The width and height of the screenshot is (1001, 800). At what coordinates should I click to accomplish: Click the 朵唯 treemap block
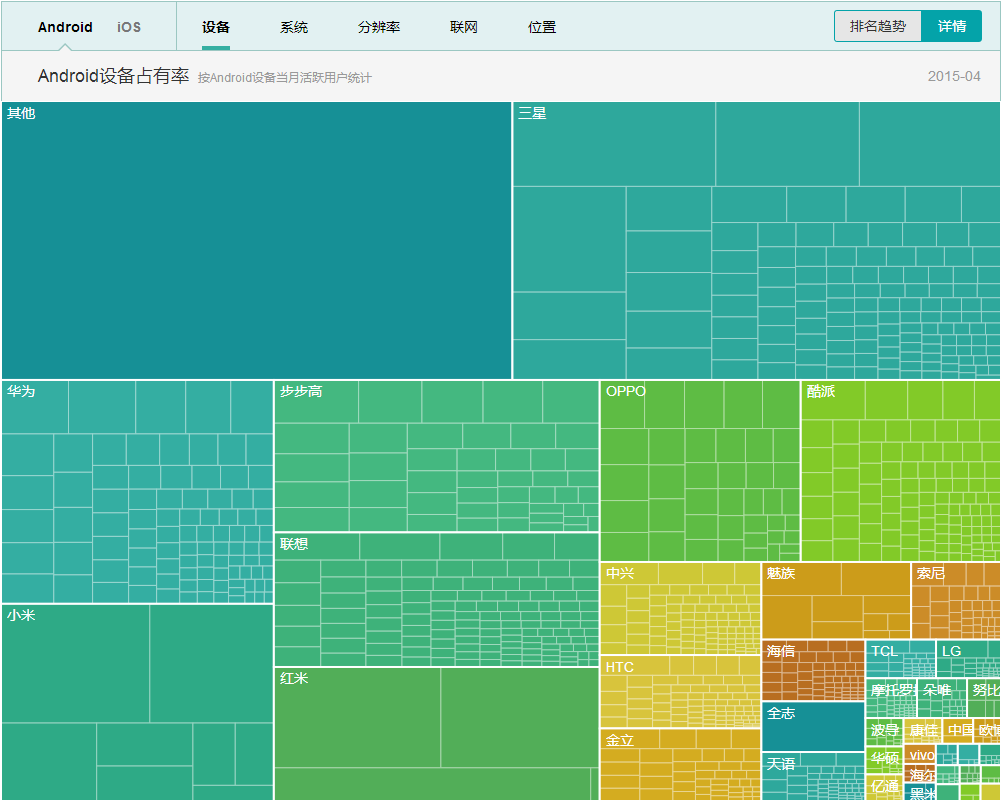click(x=942, y=698)
